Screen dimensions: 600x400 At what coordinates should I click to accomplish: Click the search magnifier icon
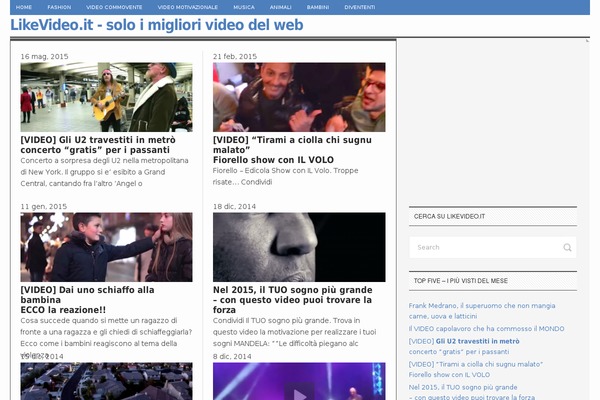point(567,248)
